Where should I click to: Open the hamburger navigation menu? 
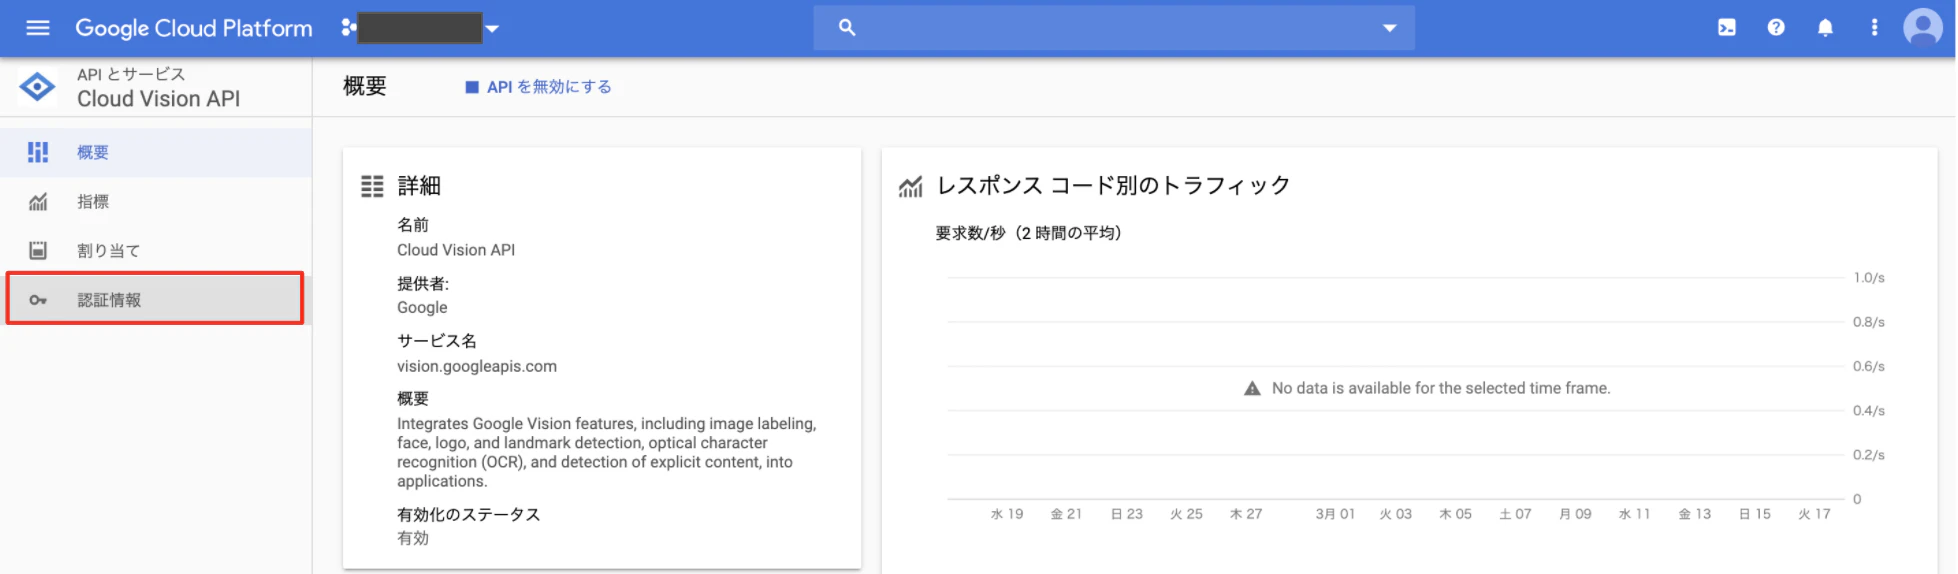[x=38, y=28]
